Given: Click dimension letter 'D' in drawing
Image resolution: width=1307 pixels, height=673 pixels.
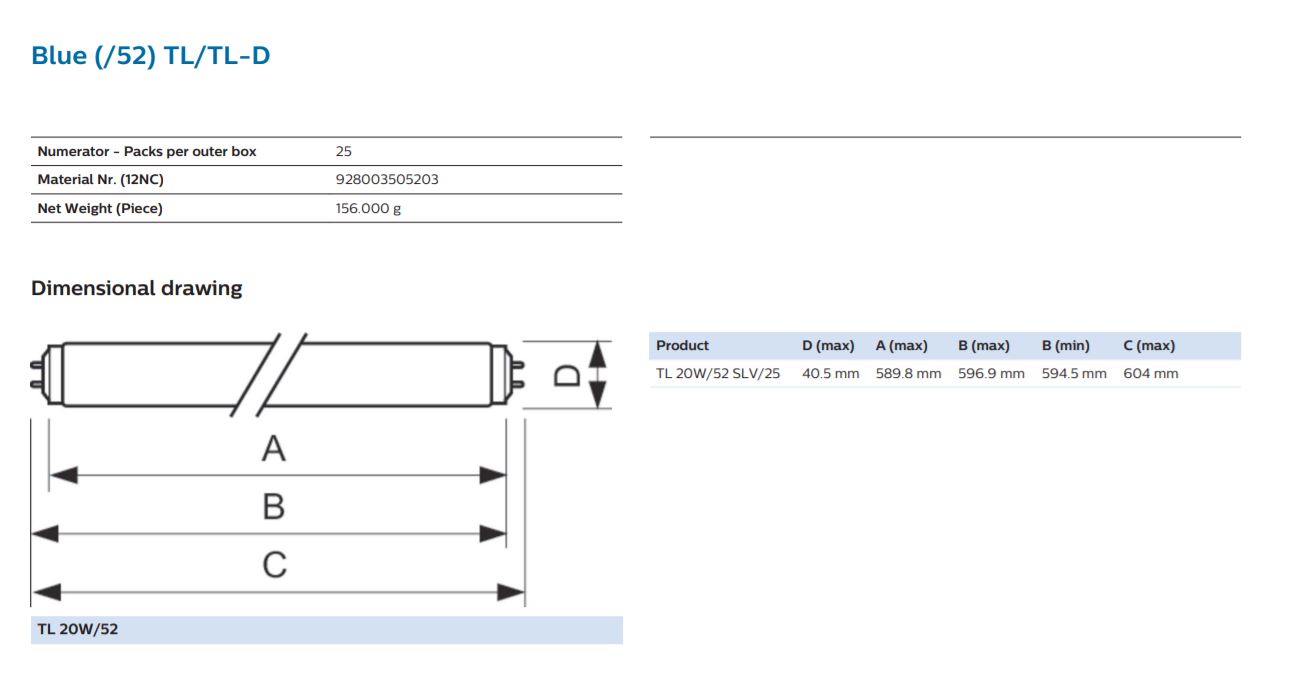Looking at the screenshot, I should point(566,376).
